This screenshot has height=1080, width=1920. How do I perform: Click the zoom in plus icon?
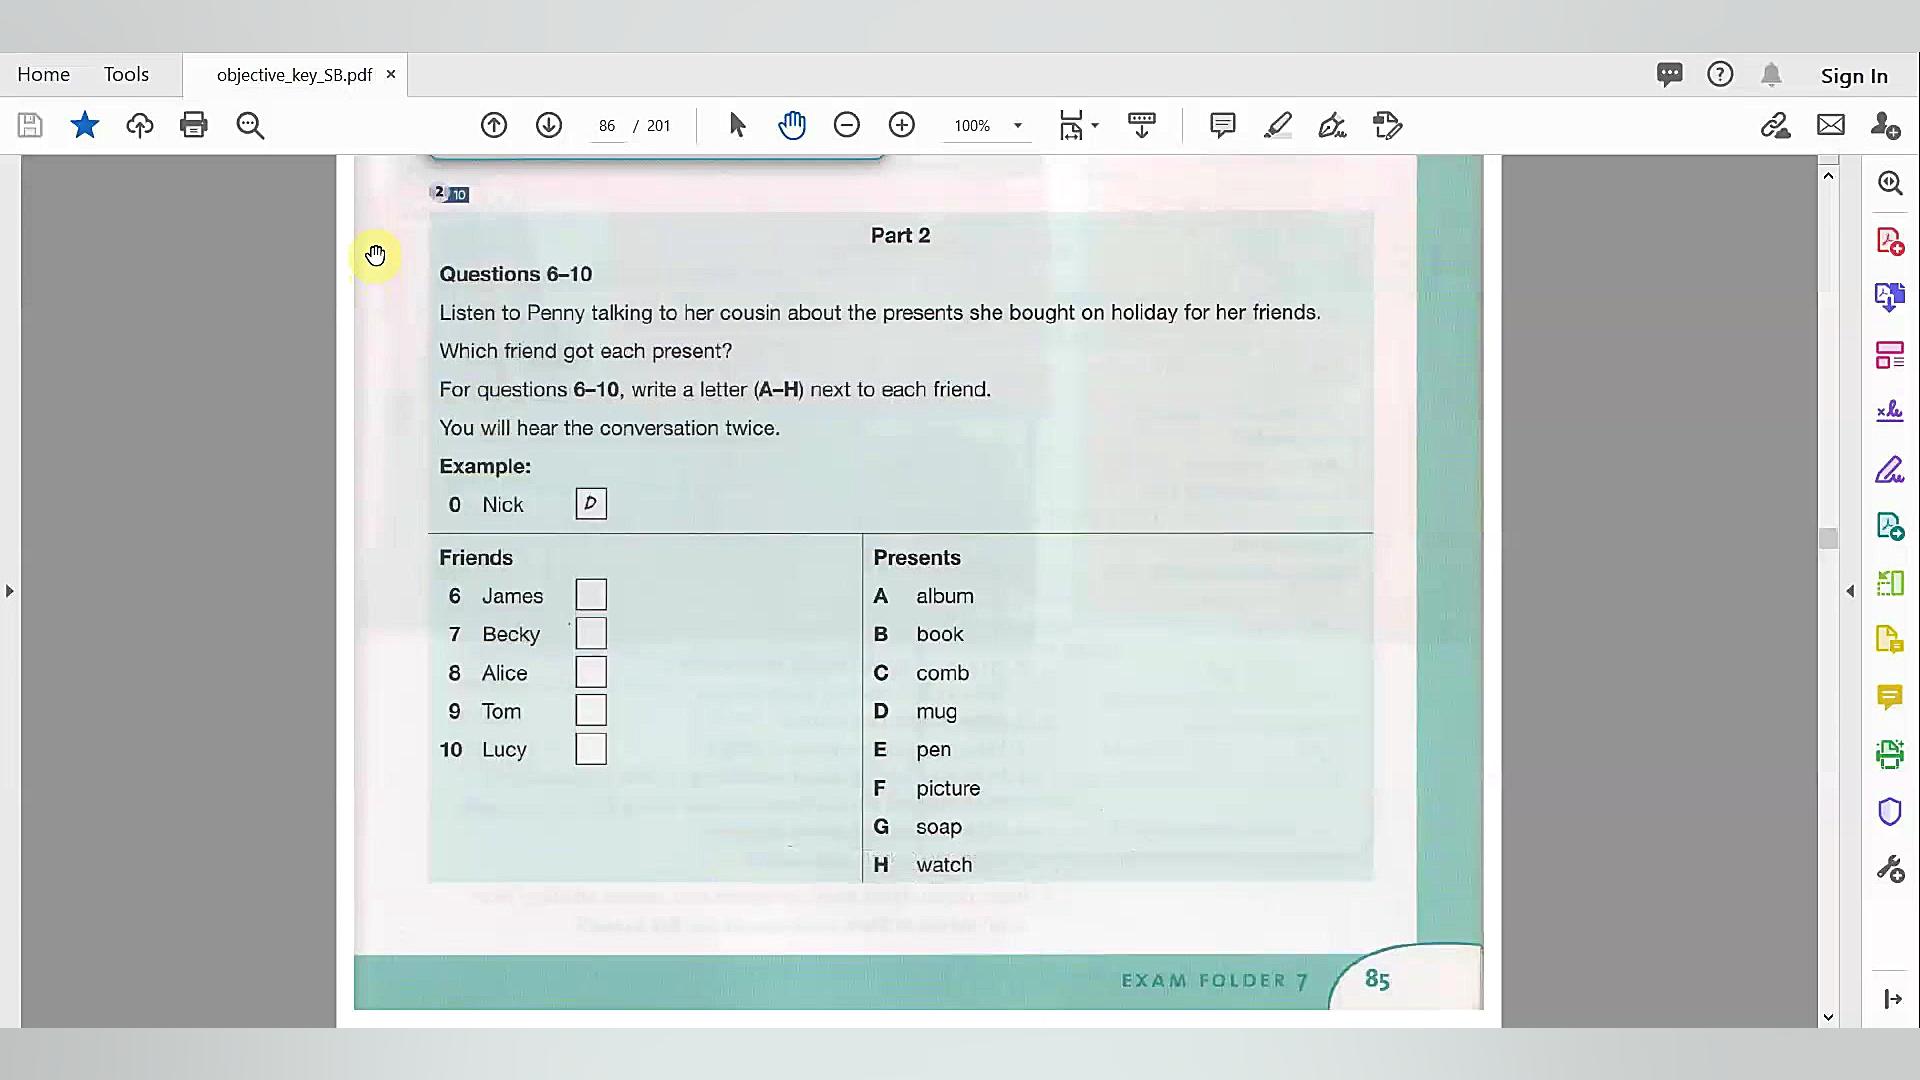(902, 125)
